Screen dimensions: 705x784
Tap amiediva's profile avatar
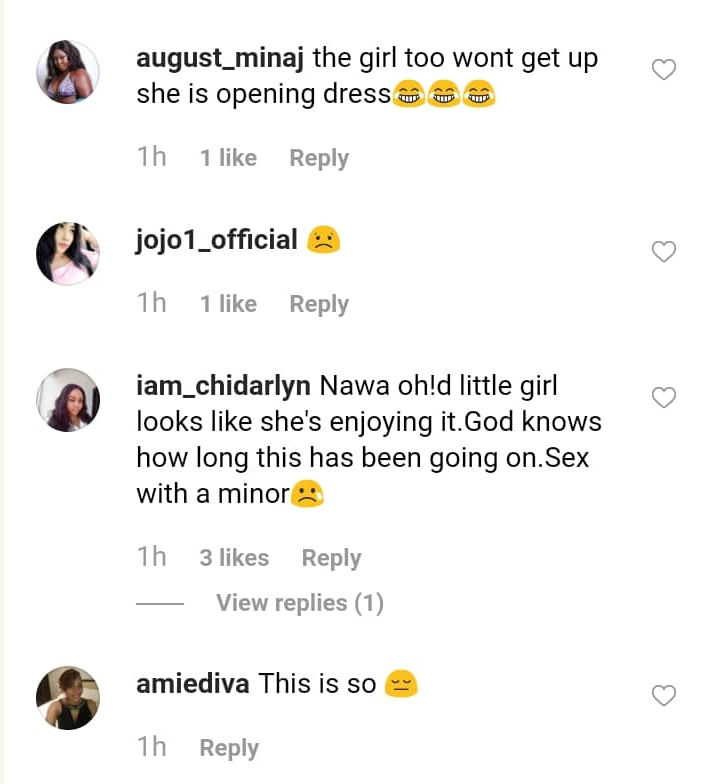68,697
